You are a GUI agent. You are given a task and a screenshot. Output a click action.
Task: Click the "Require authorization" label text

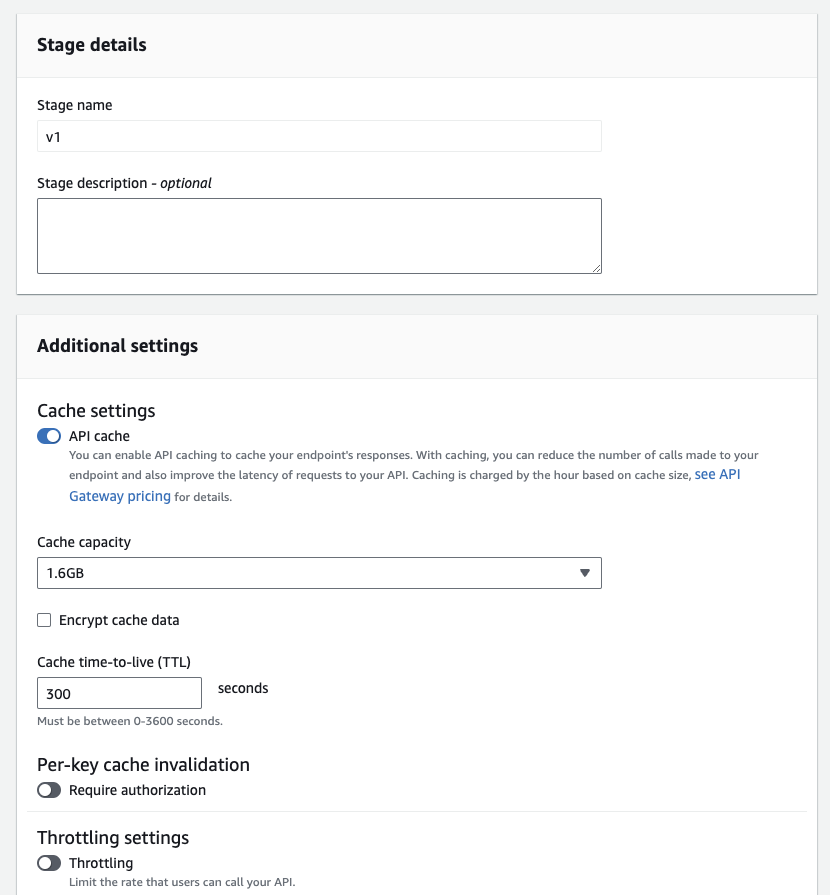tap(137, 790)
